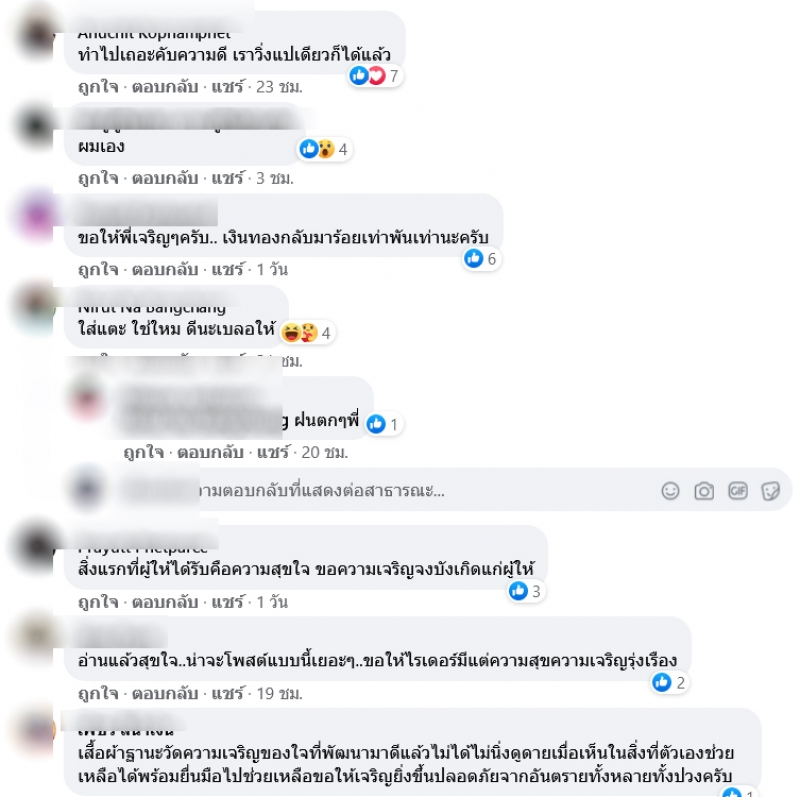
Task: View wow reactions on ผมเอง comment
Action: pos(327,149)
